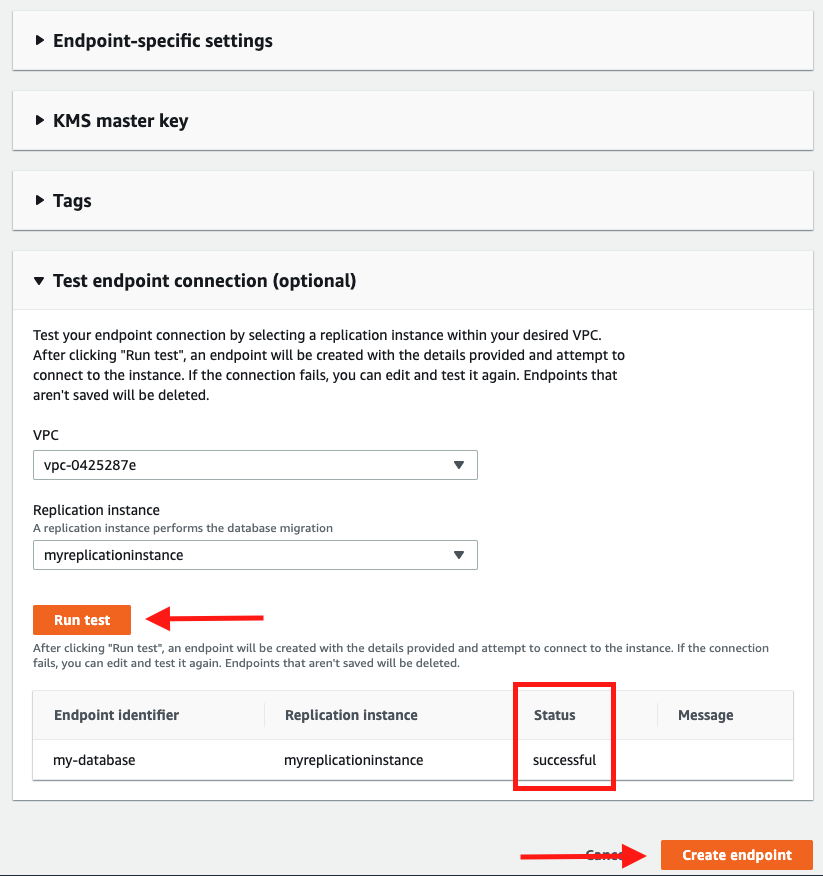Screen dimensions: 823x876
Task: Open the VPC dropdown arrow icon
Action: [460, 465]
